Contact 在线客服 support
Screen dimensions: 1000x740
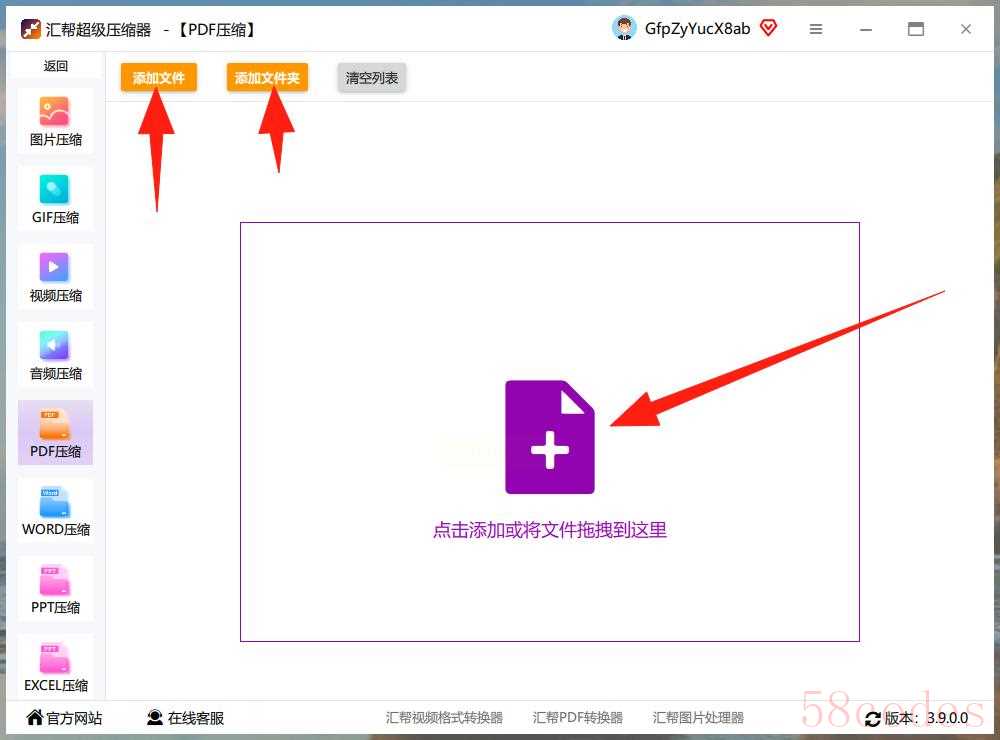185,718
